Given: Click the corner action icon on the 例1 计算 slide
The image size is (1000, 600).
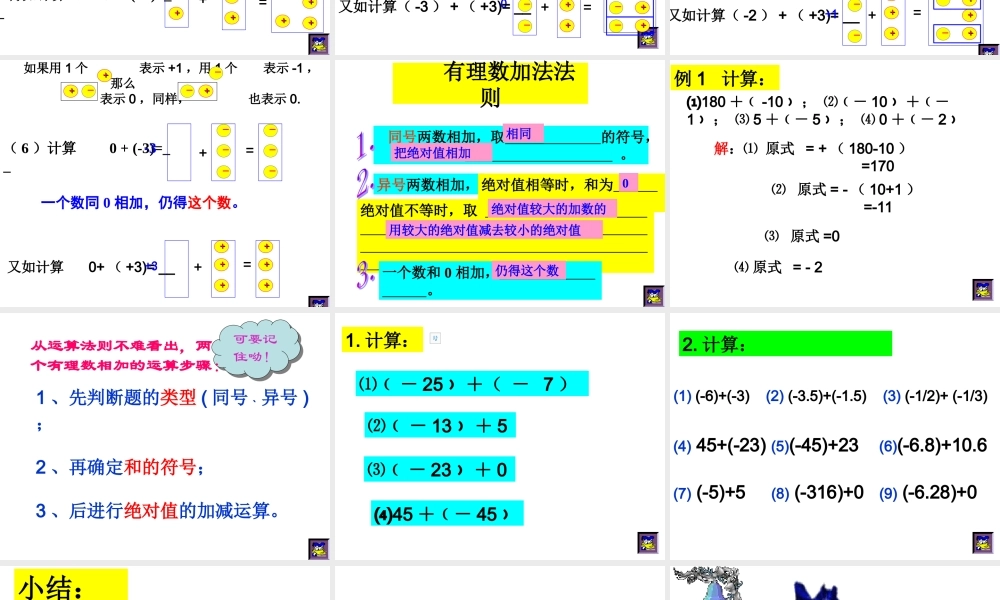Looking at the screenshot, I should point(983,289).
